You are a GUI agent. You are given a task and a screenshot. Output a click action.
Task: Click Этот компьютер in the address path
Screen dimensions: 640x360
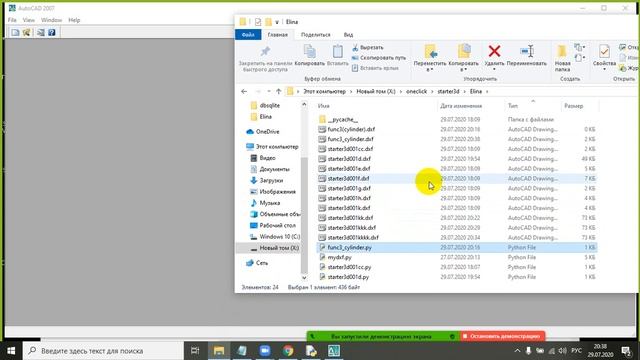tap(324, 91)
